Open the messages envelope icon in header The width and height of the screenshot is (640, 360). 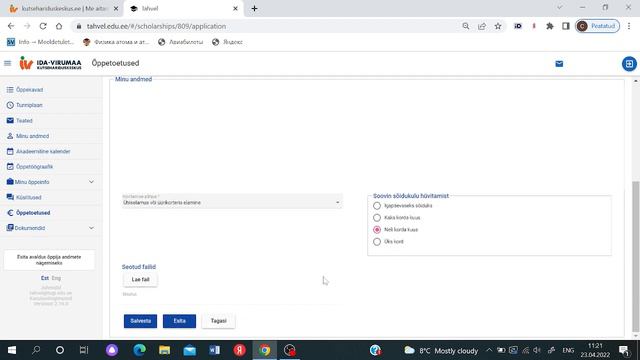click(559, 64)
